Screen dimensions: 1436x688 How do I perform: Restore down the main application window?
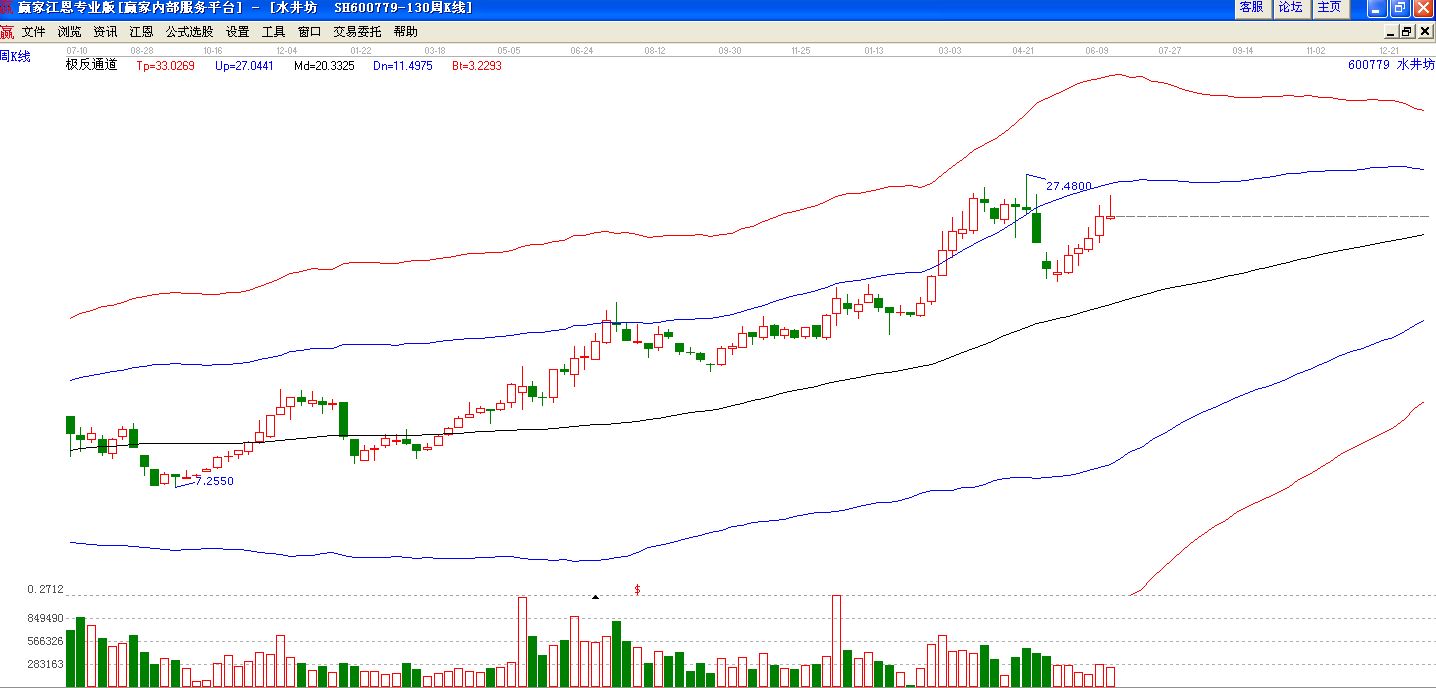[1399, 8]
